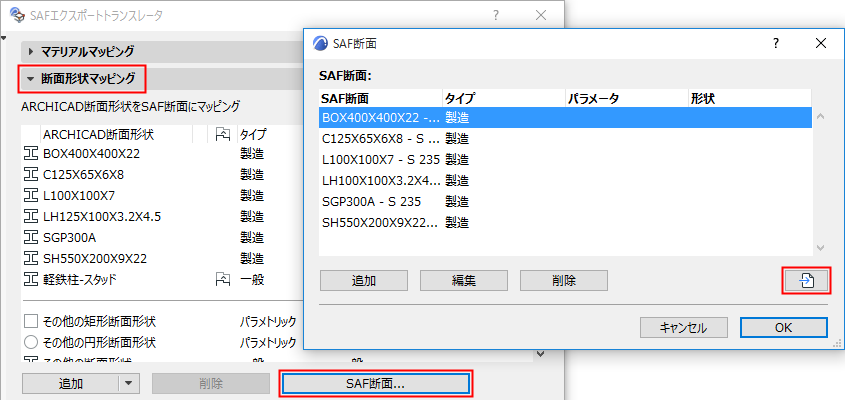Click scroll-down arrow of ARCHICAD profile list
The width and height of the screenshot is (845, 400).
[x=541, y=354]
